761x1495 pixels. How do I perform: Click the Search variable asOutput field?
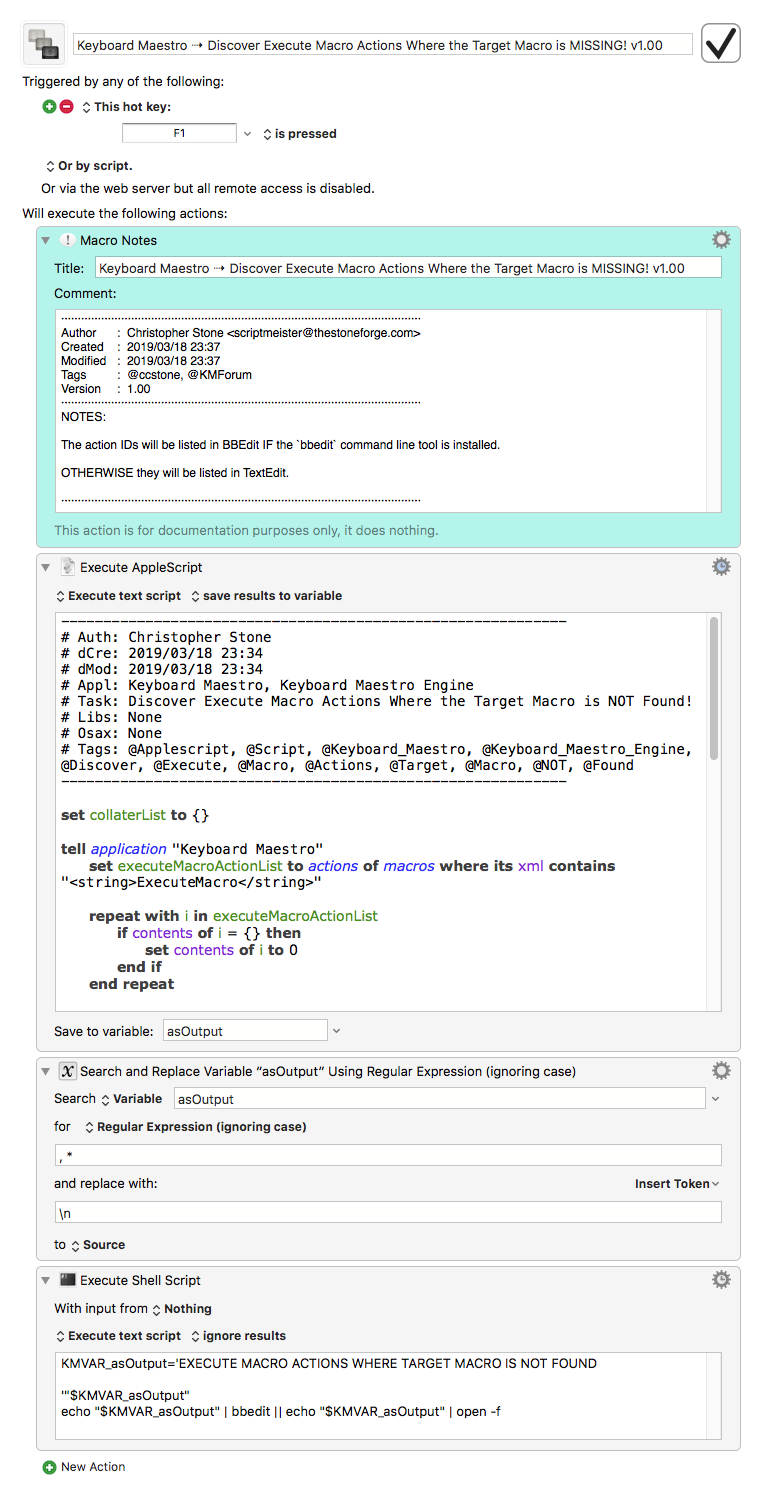click(439, 1099)
